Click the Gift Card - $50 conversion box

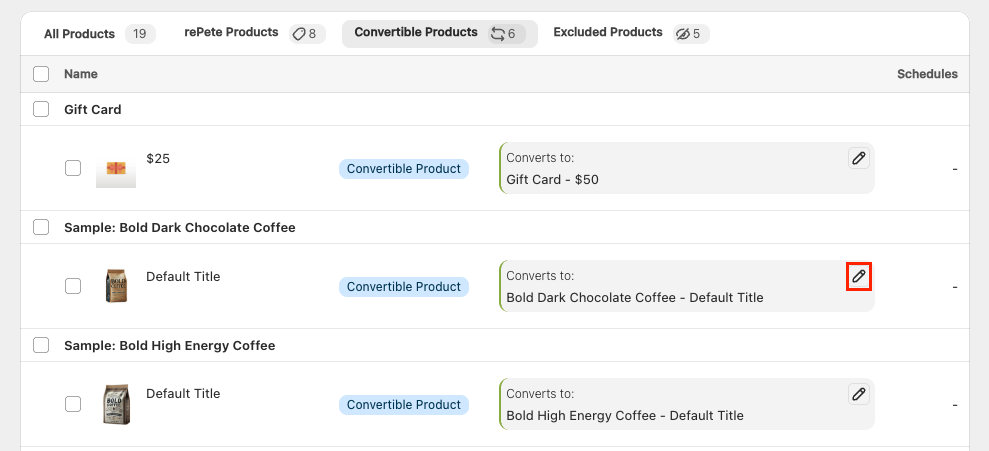point(687,168)
